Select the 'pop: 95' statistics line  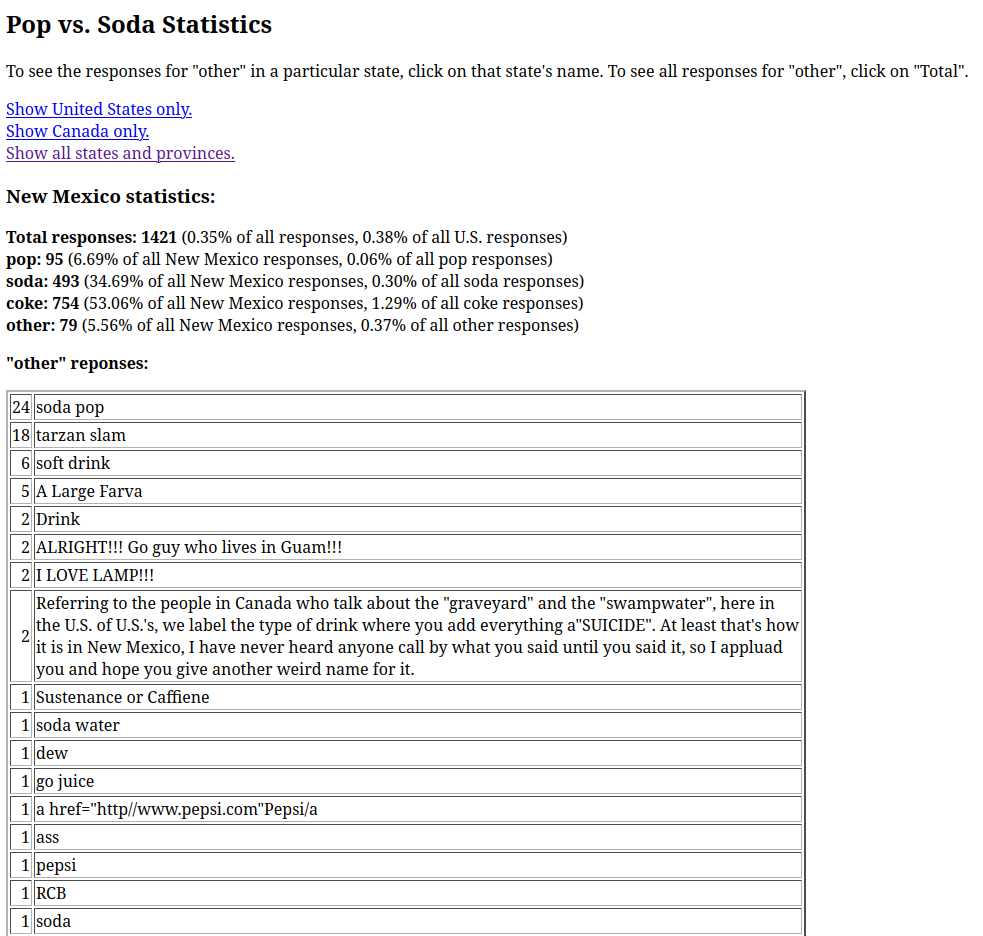[280, 259]
